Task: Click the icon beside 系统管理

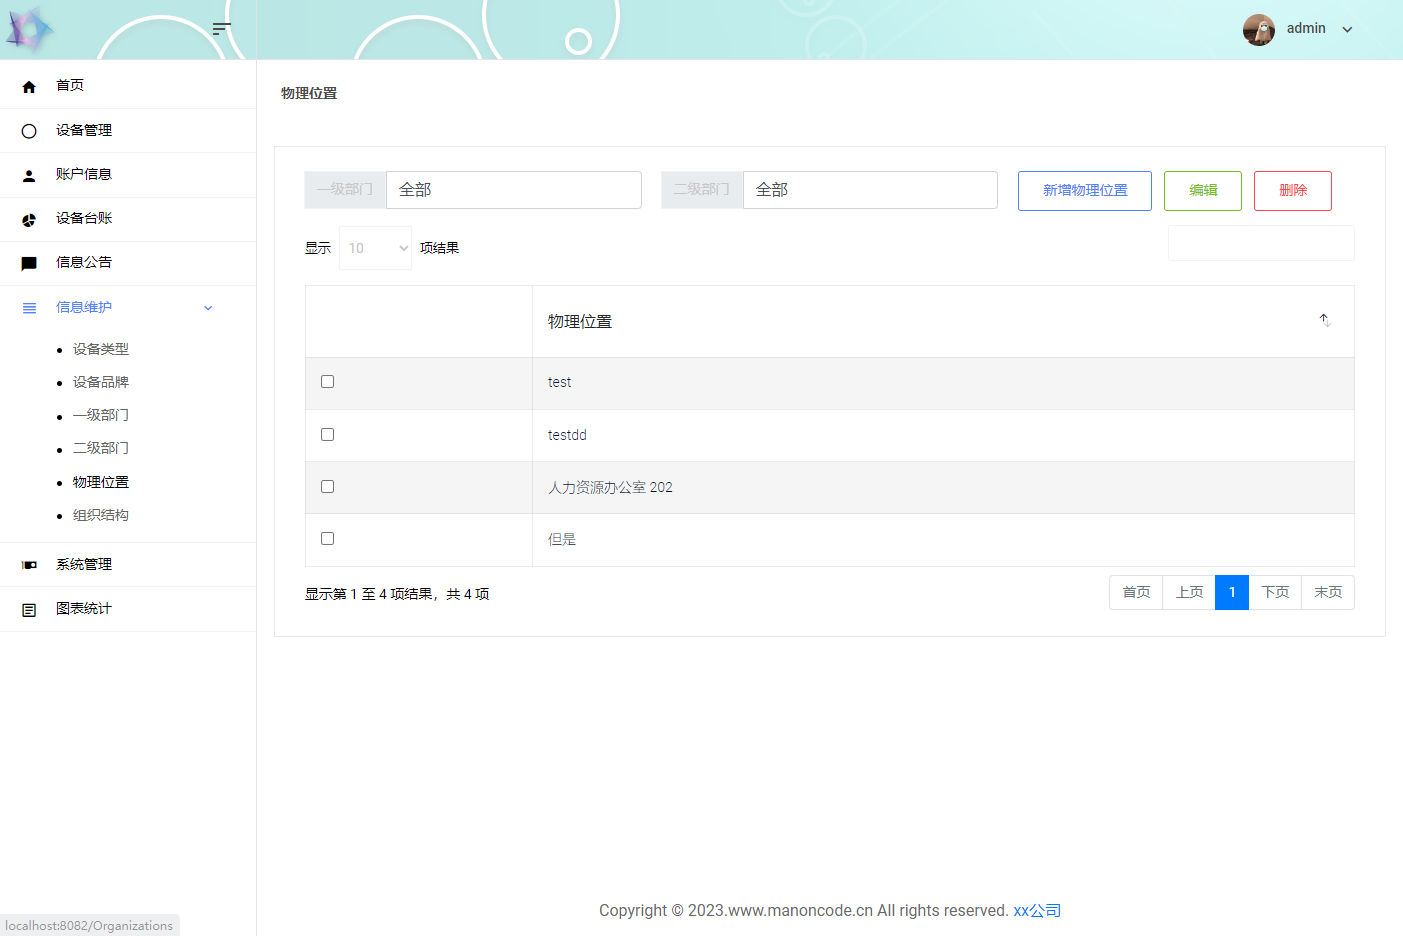Action: tap(29, 565)
